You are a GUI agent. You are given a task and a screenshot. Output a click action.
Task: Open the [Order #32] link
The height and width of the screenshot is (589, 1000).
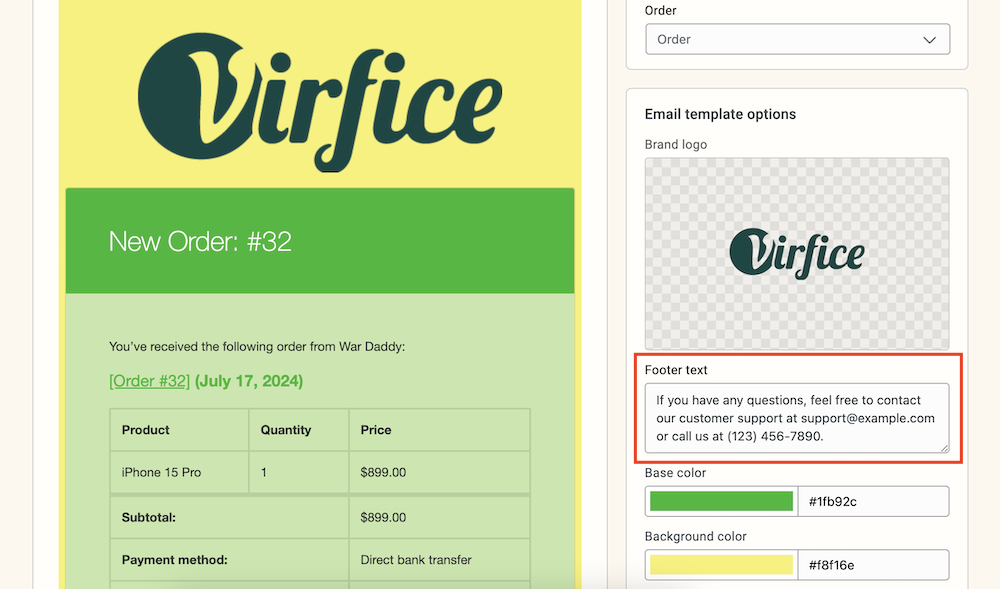pos(149,381)
